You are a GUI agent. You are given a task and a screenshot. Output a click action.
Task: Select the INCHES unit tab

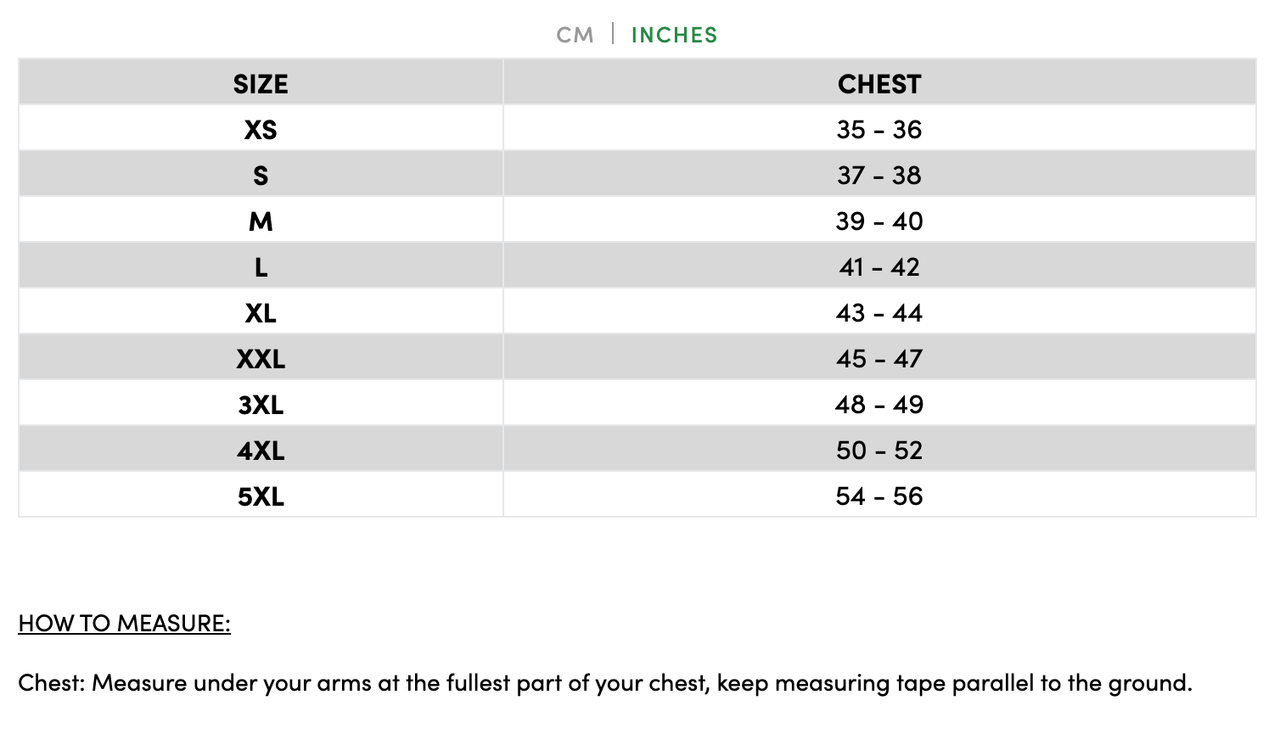(674, 35)
